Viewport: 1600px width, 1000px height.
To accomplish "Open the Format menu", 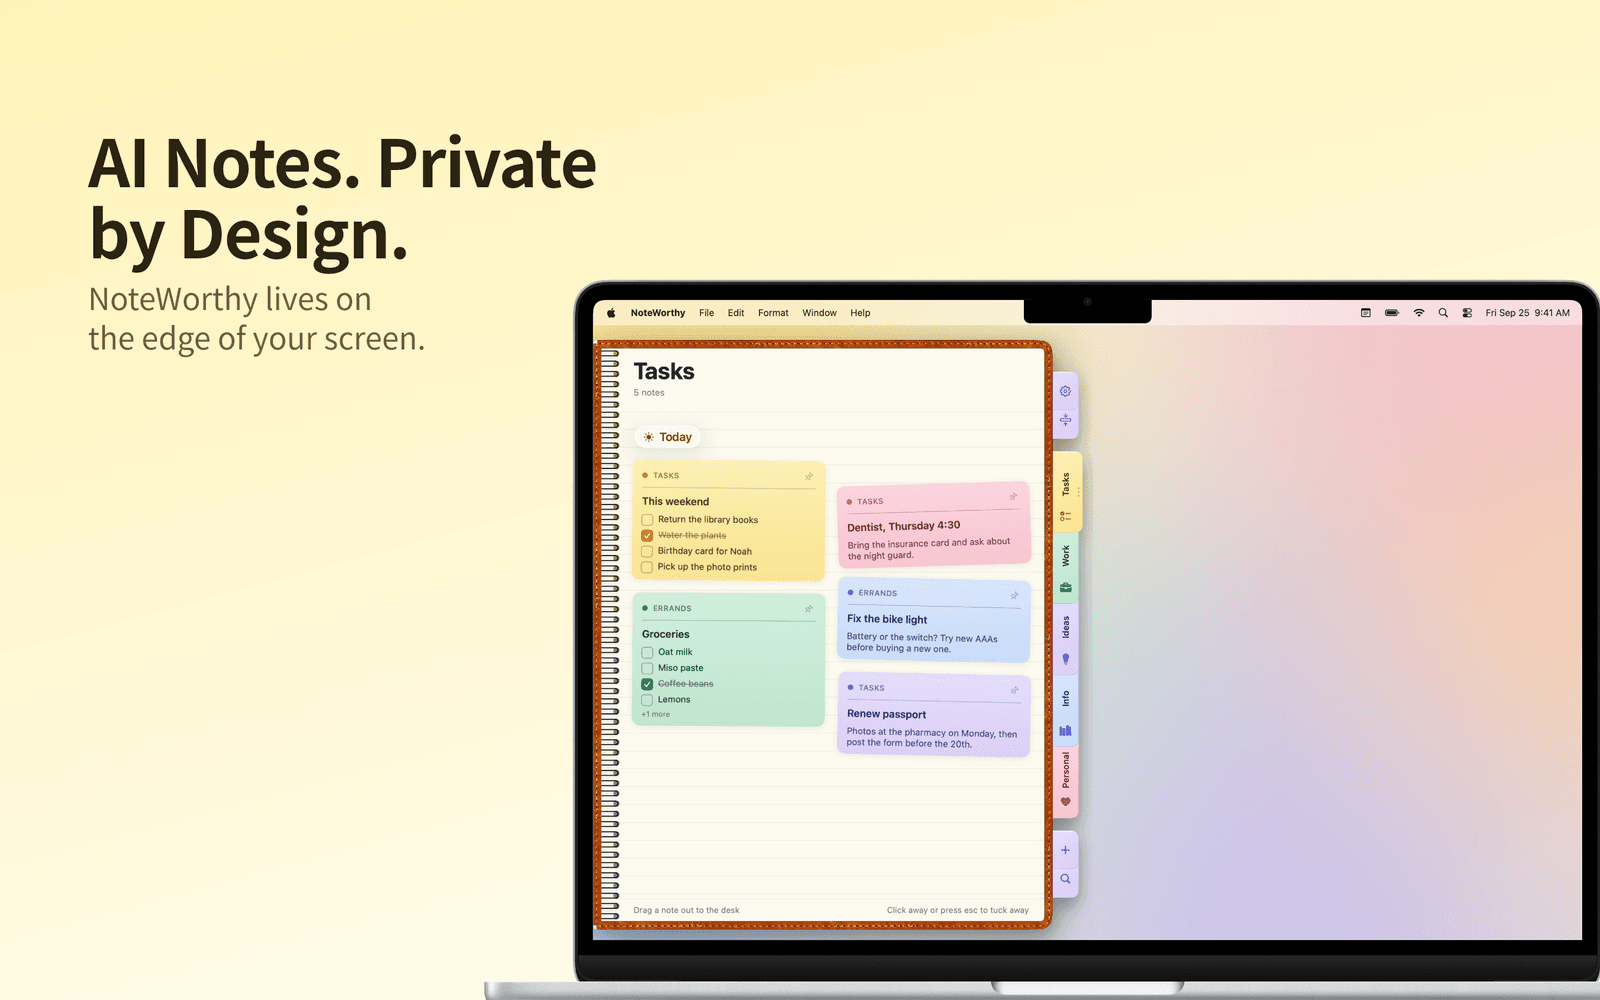I will click(x=773, y=313).
